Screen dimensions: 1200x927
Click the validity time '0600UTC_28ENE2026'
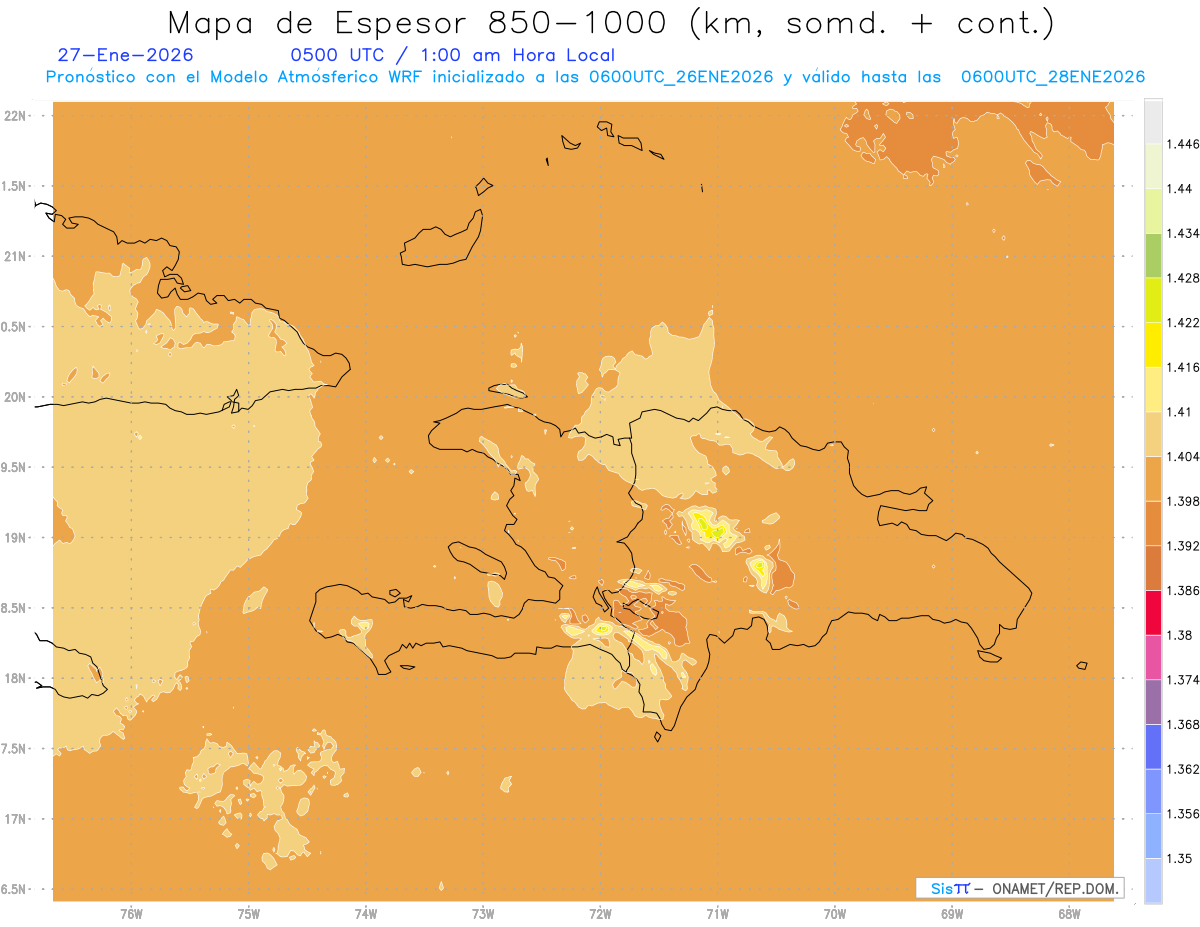pyautogui.click(x=1053, y=77)
